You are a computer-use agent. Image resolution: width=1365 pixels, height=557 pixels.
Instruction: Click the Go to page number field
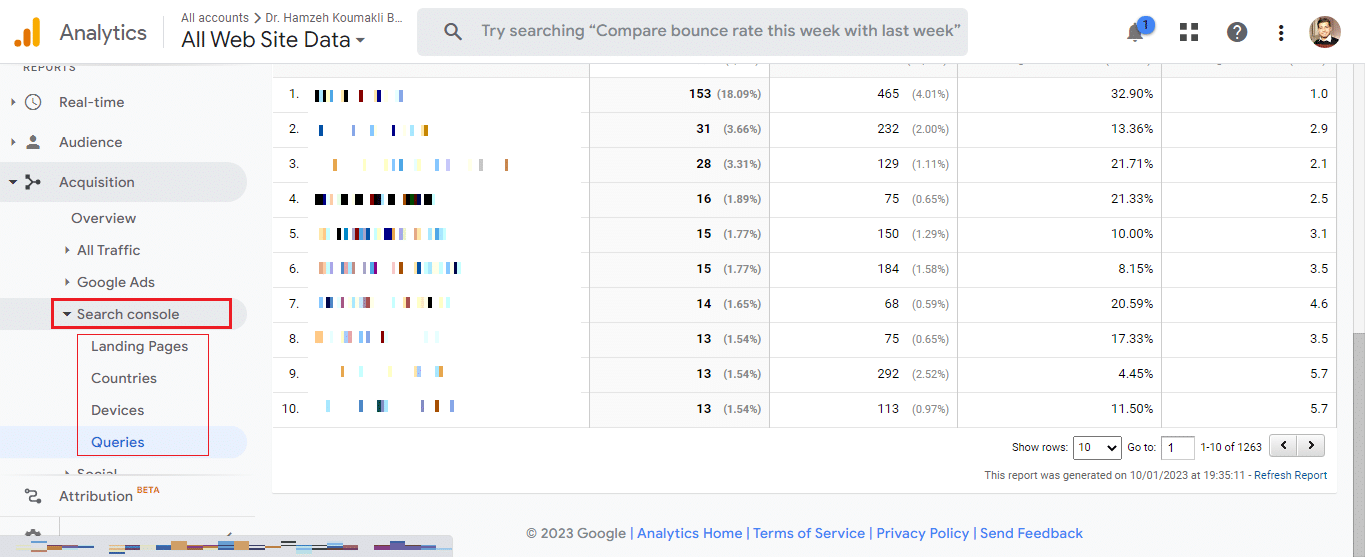1177,447
